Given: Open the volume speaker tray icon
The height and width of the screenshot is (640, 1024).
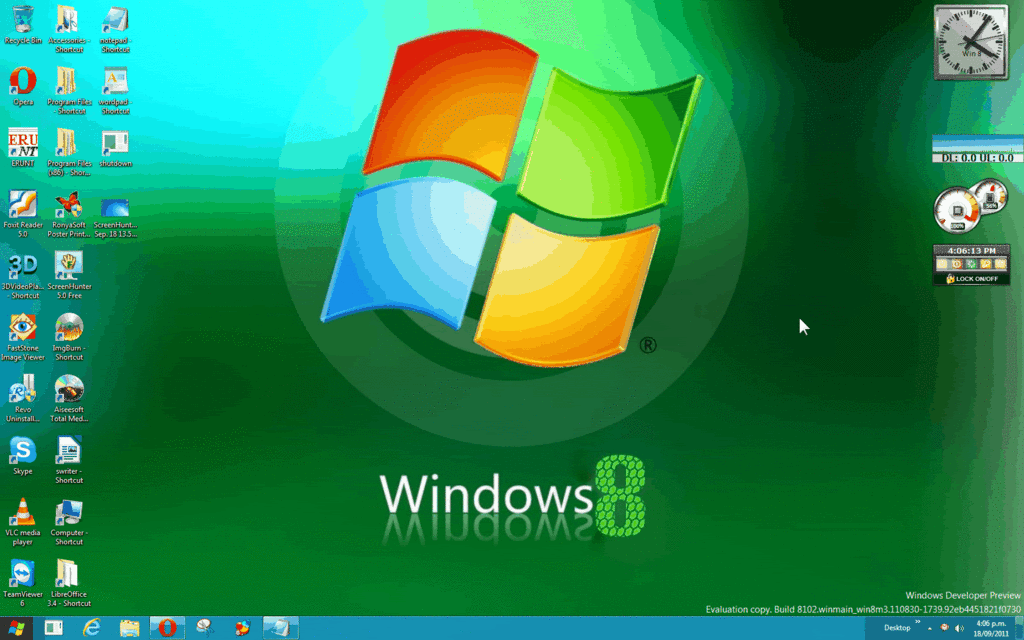Looking at the screenshot, I should pos(959,628).
